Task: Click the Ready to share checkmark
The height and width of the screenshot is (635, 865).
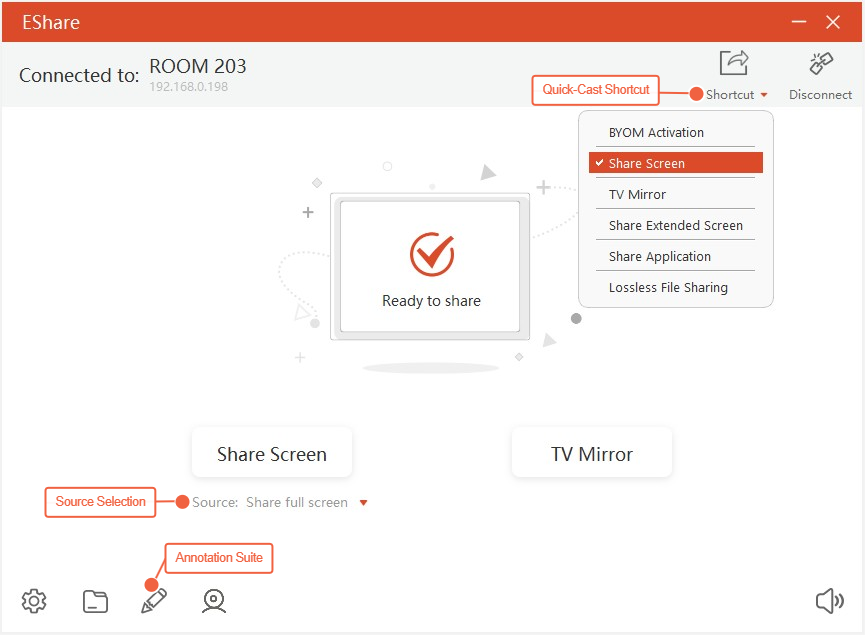Action: coord(432,255)
